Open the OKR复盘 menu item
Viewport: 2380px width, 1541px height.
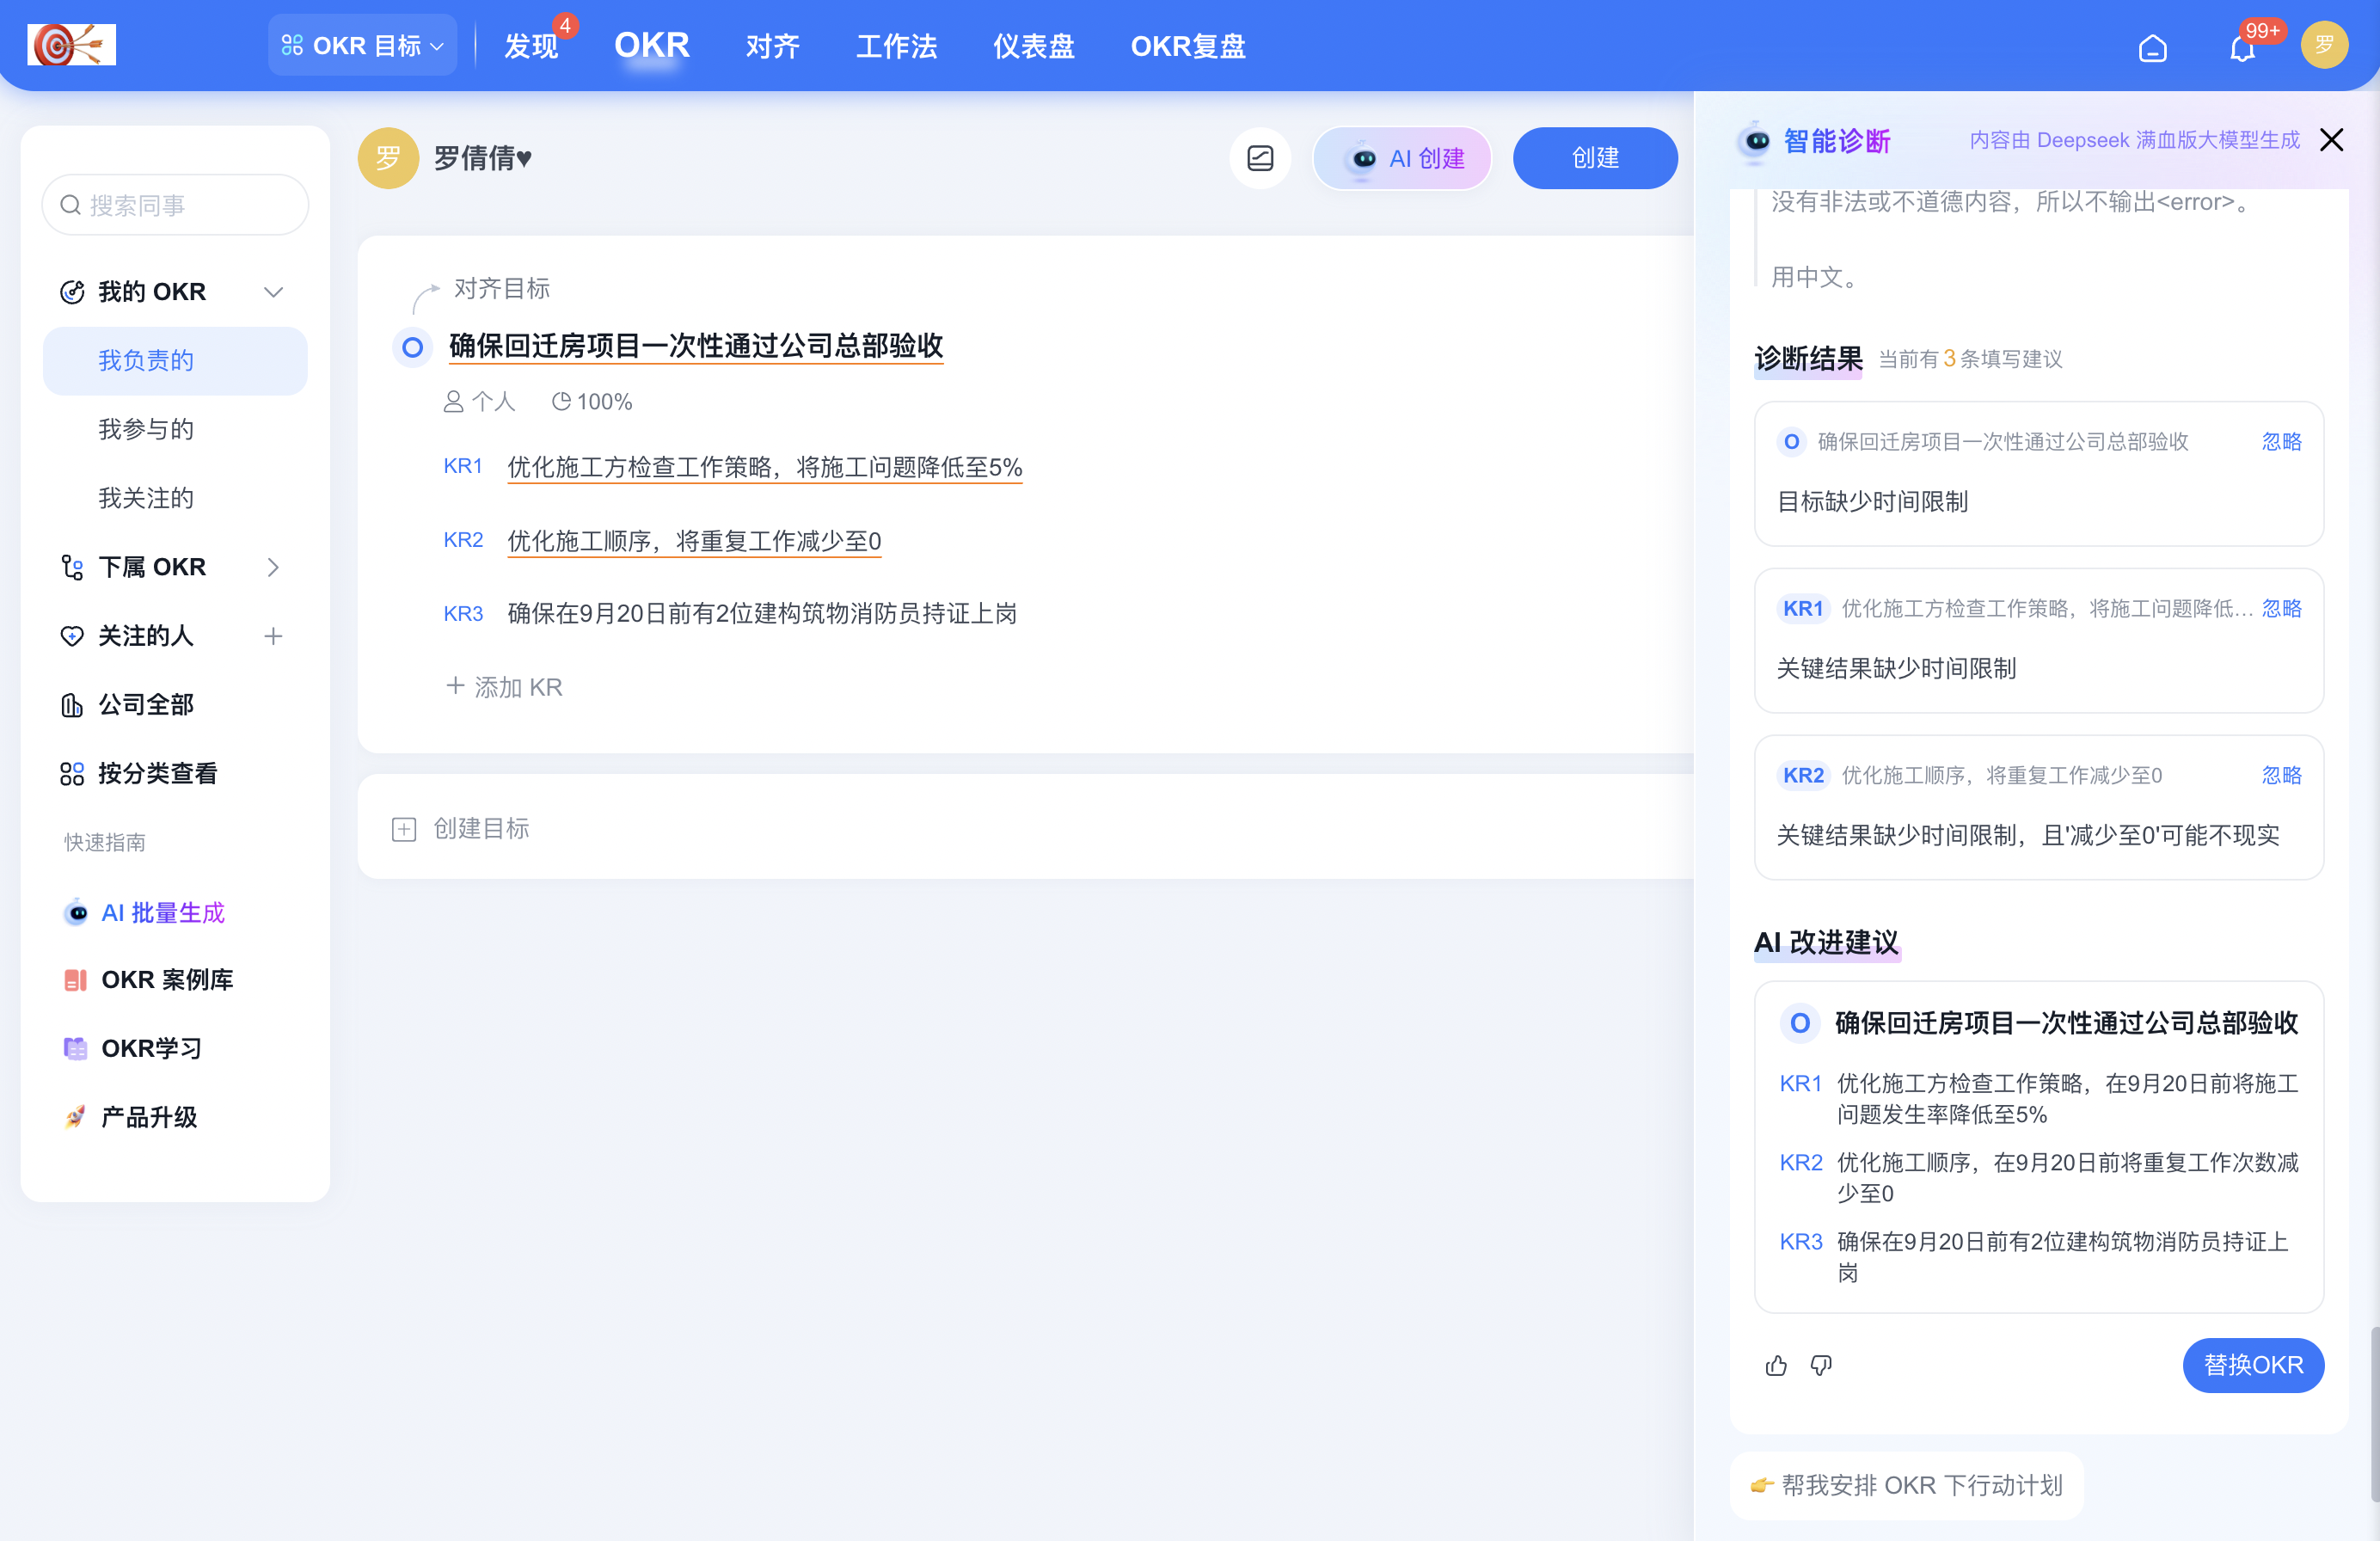click(1187, 46)
